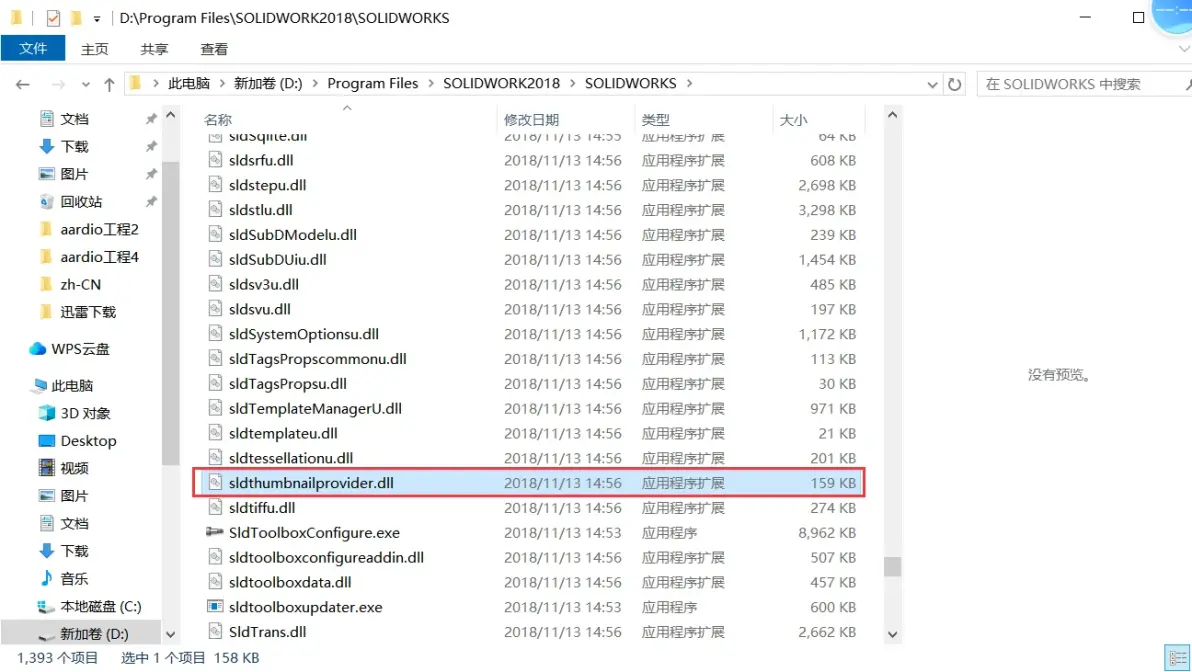
Task: Sort by 名称 column header
Action: (x=218, y=120)
